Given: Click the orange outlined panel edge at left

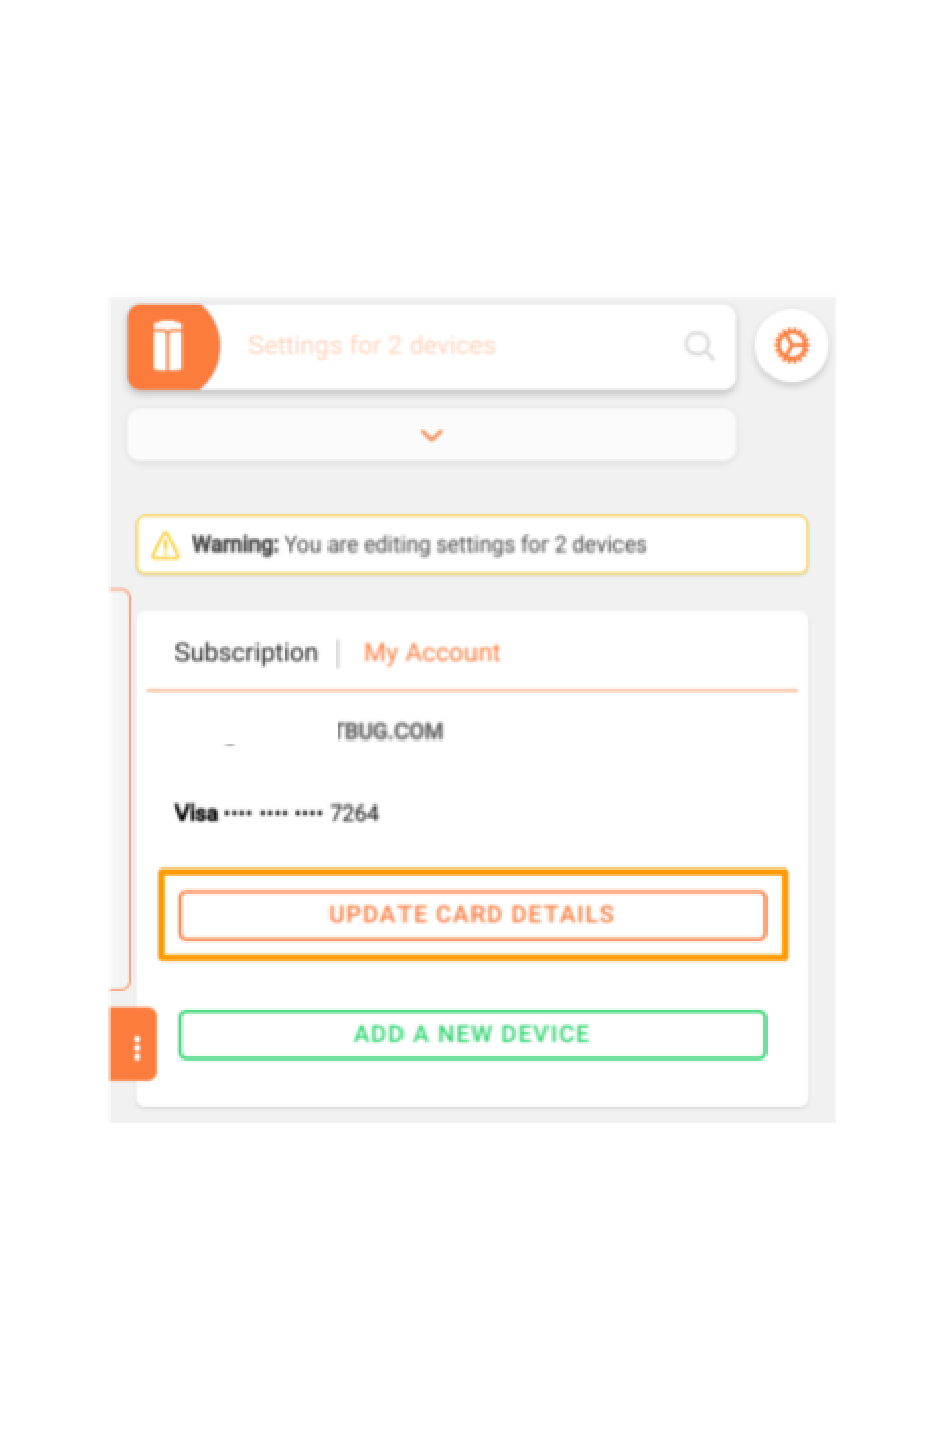Looking at the screenshot, I should pyautogui.click(x=121, y=789).
